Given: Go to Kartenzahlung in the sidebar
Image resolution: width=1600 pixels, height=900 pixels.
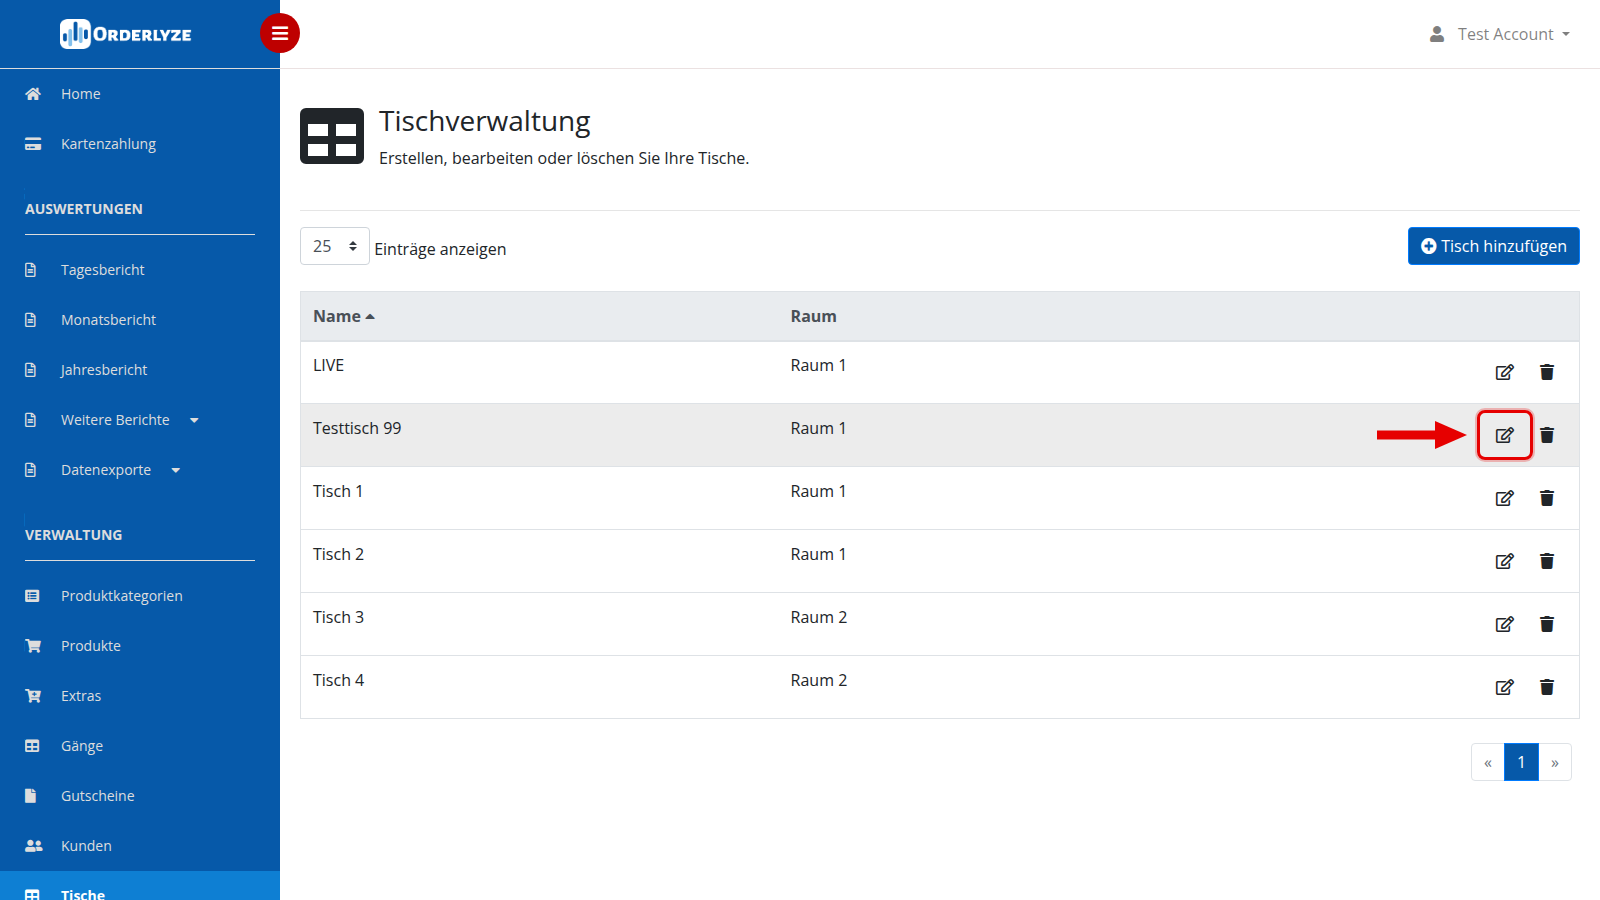Looking at the screenshot, I should point(108,144).
